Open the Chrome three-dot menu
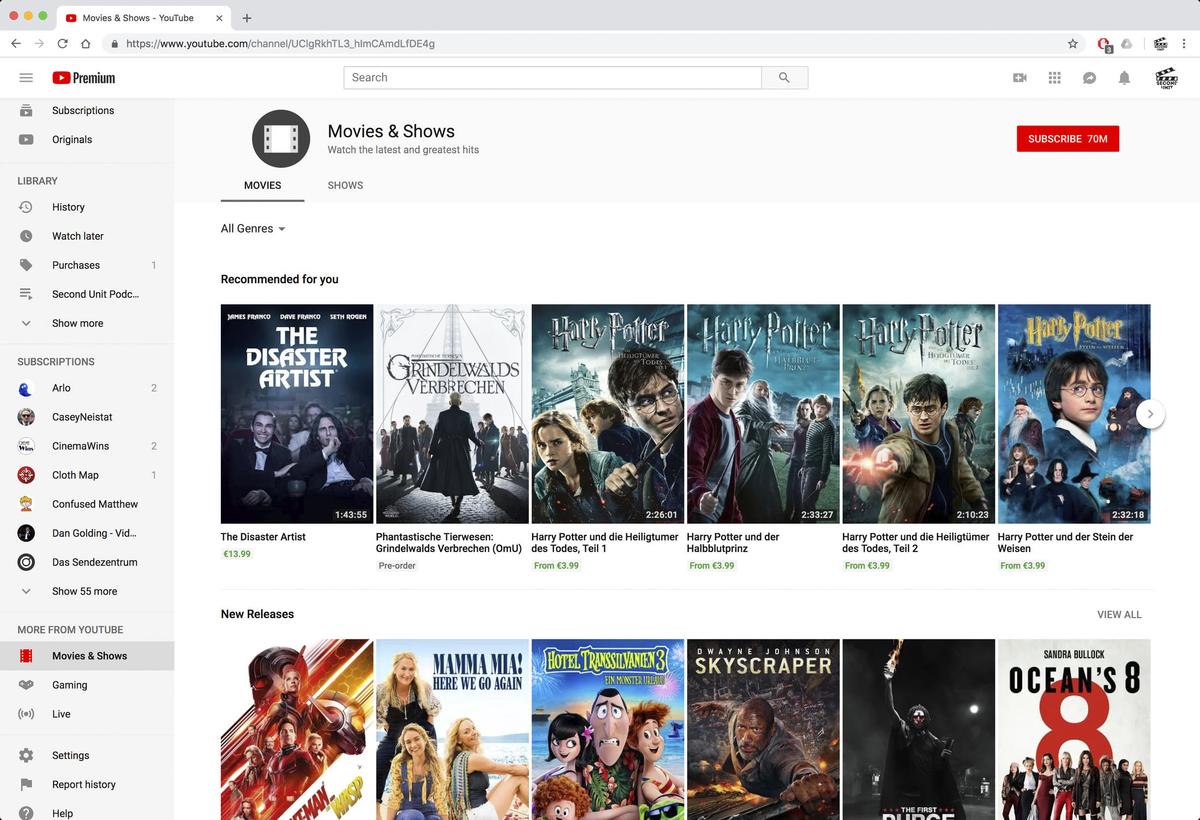This screenshot has width=1200, height=820. pos(1185,44)
